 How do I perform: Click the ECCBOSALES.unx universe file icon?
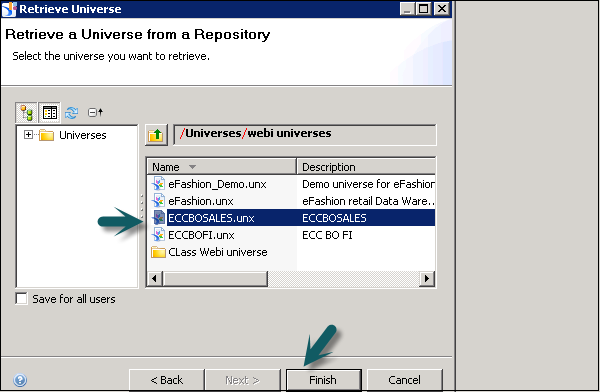(158, 217)
